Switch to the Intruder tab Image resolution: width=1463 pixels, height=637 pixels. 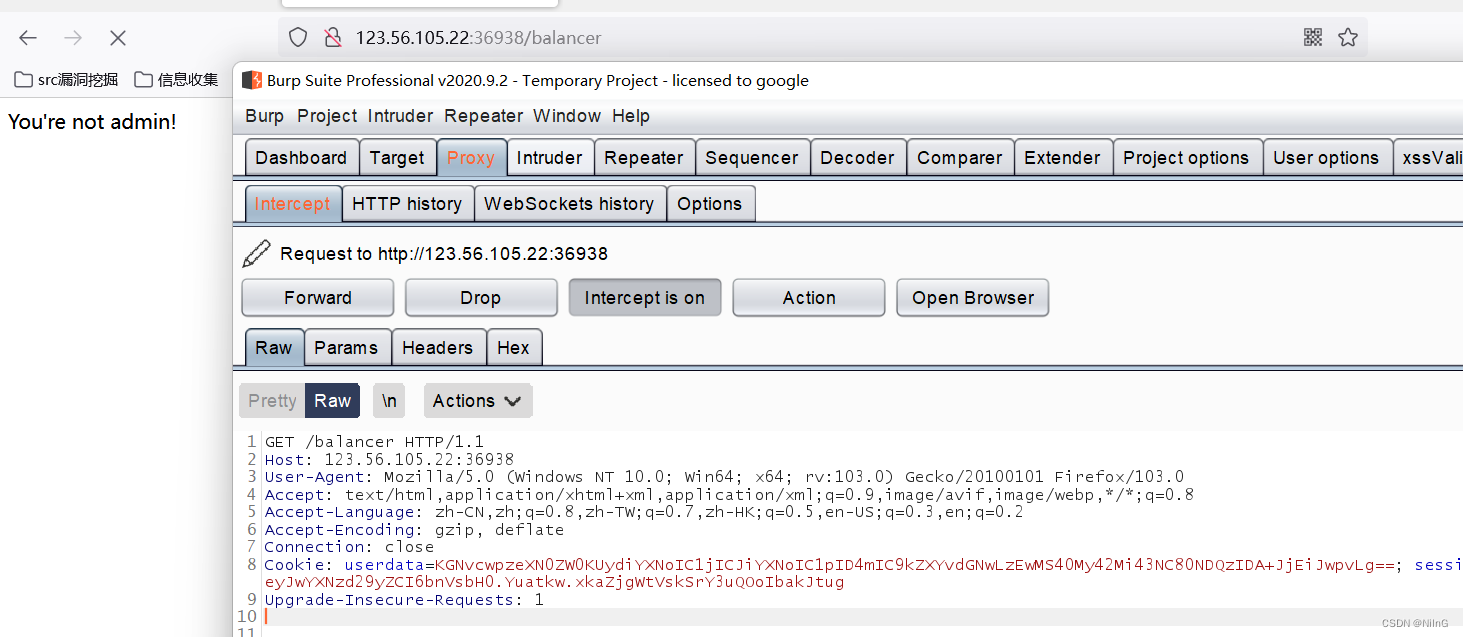[x=549, y=158]
